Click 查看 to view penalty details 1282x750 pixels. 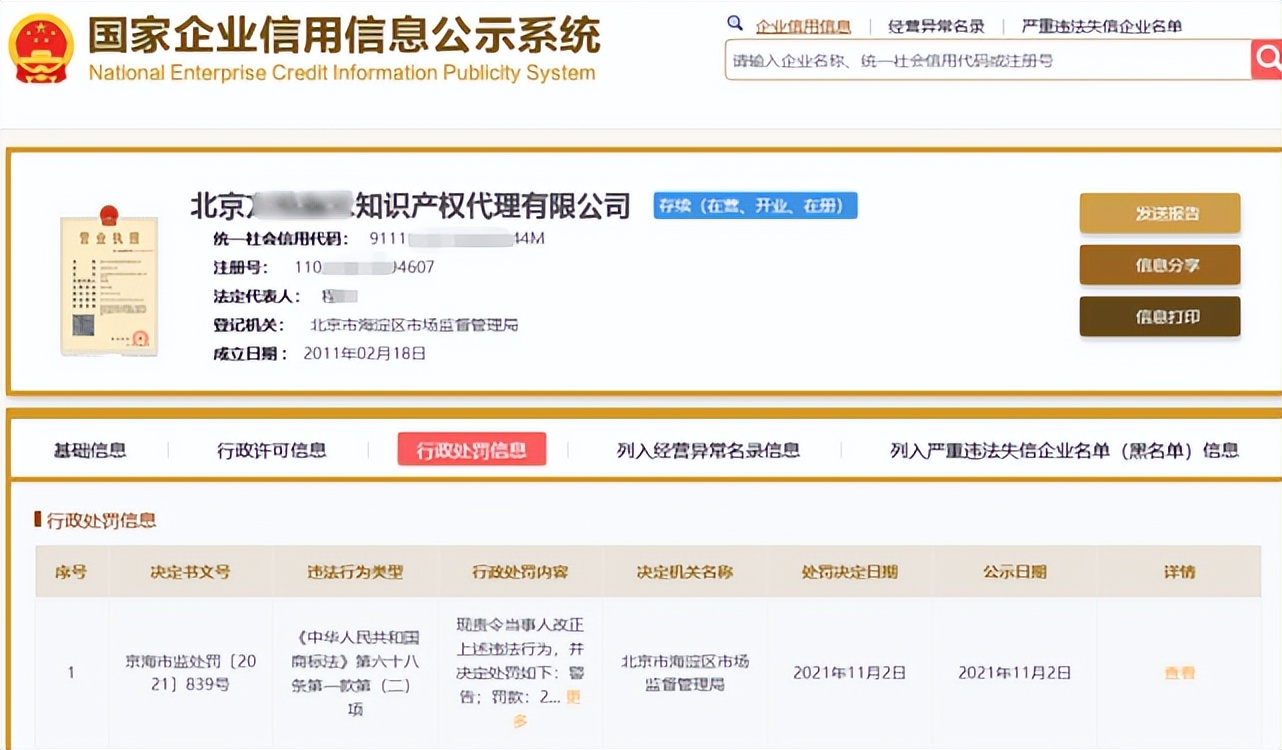pos(1178,673)
